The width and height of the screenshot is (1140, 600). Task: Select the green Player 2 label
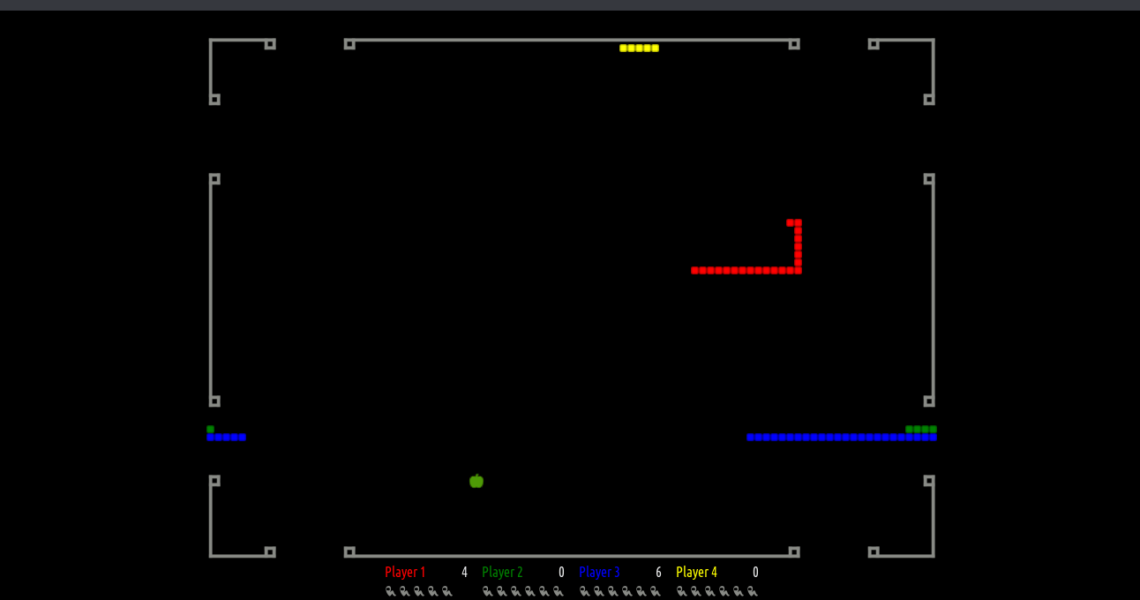(x=502, y=573)
